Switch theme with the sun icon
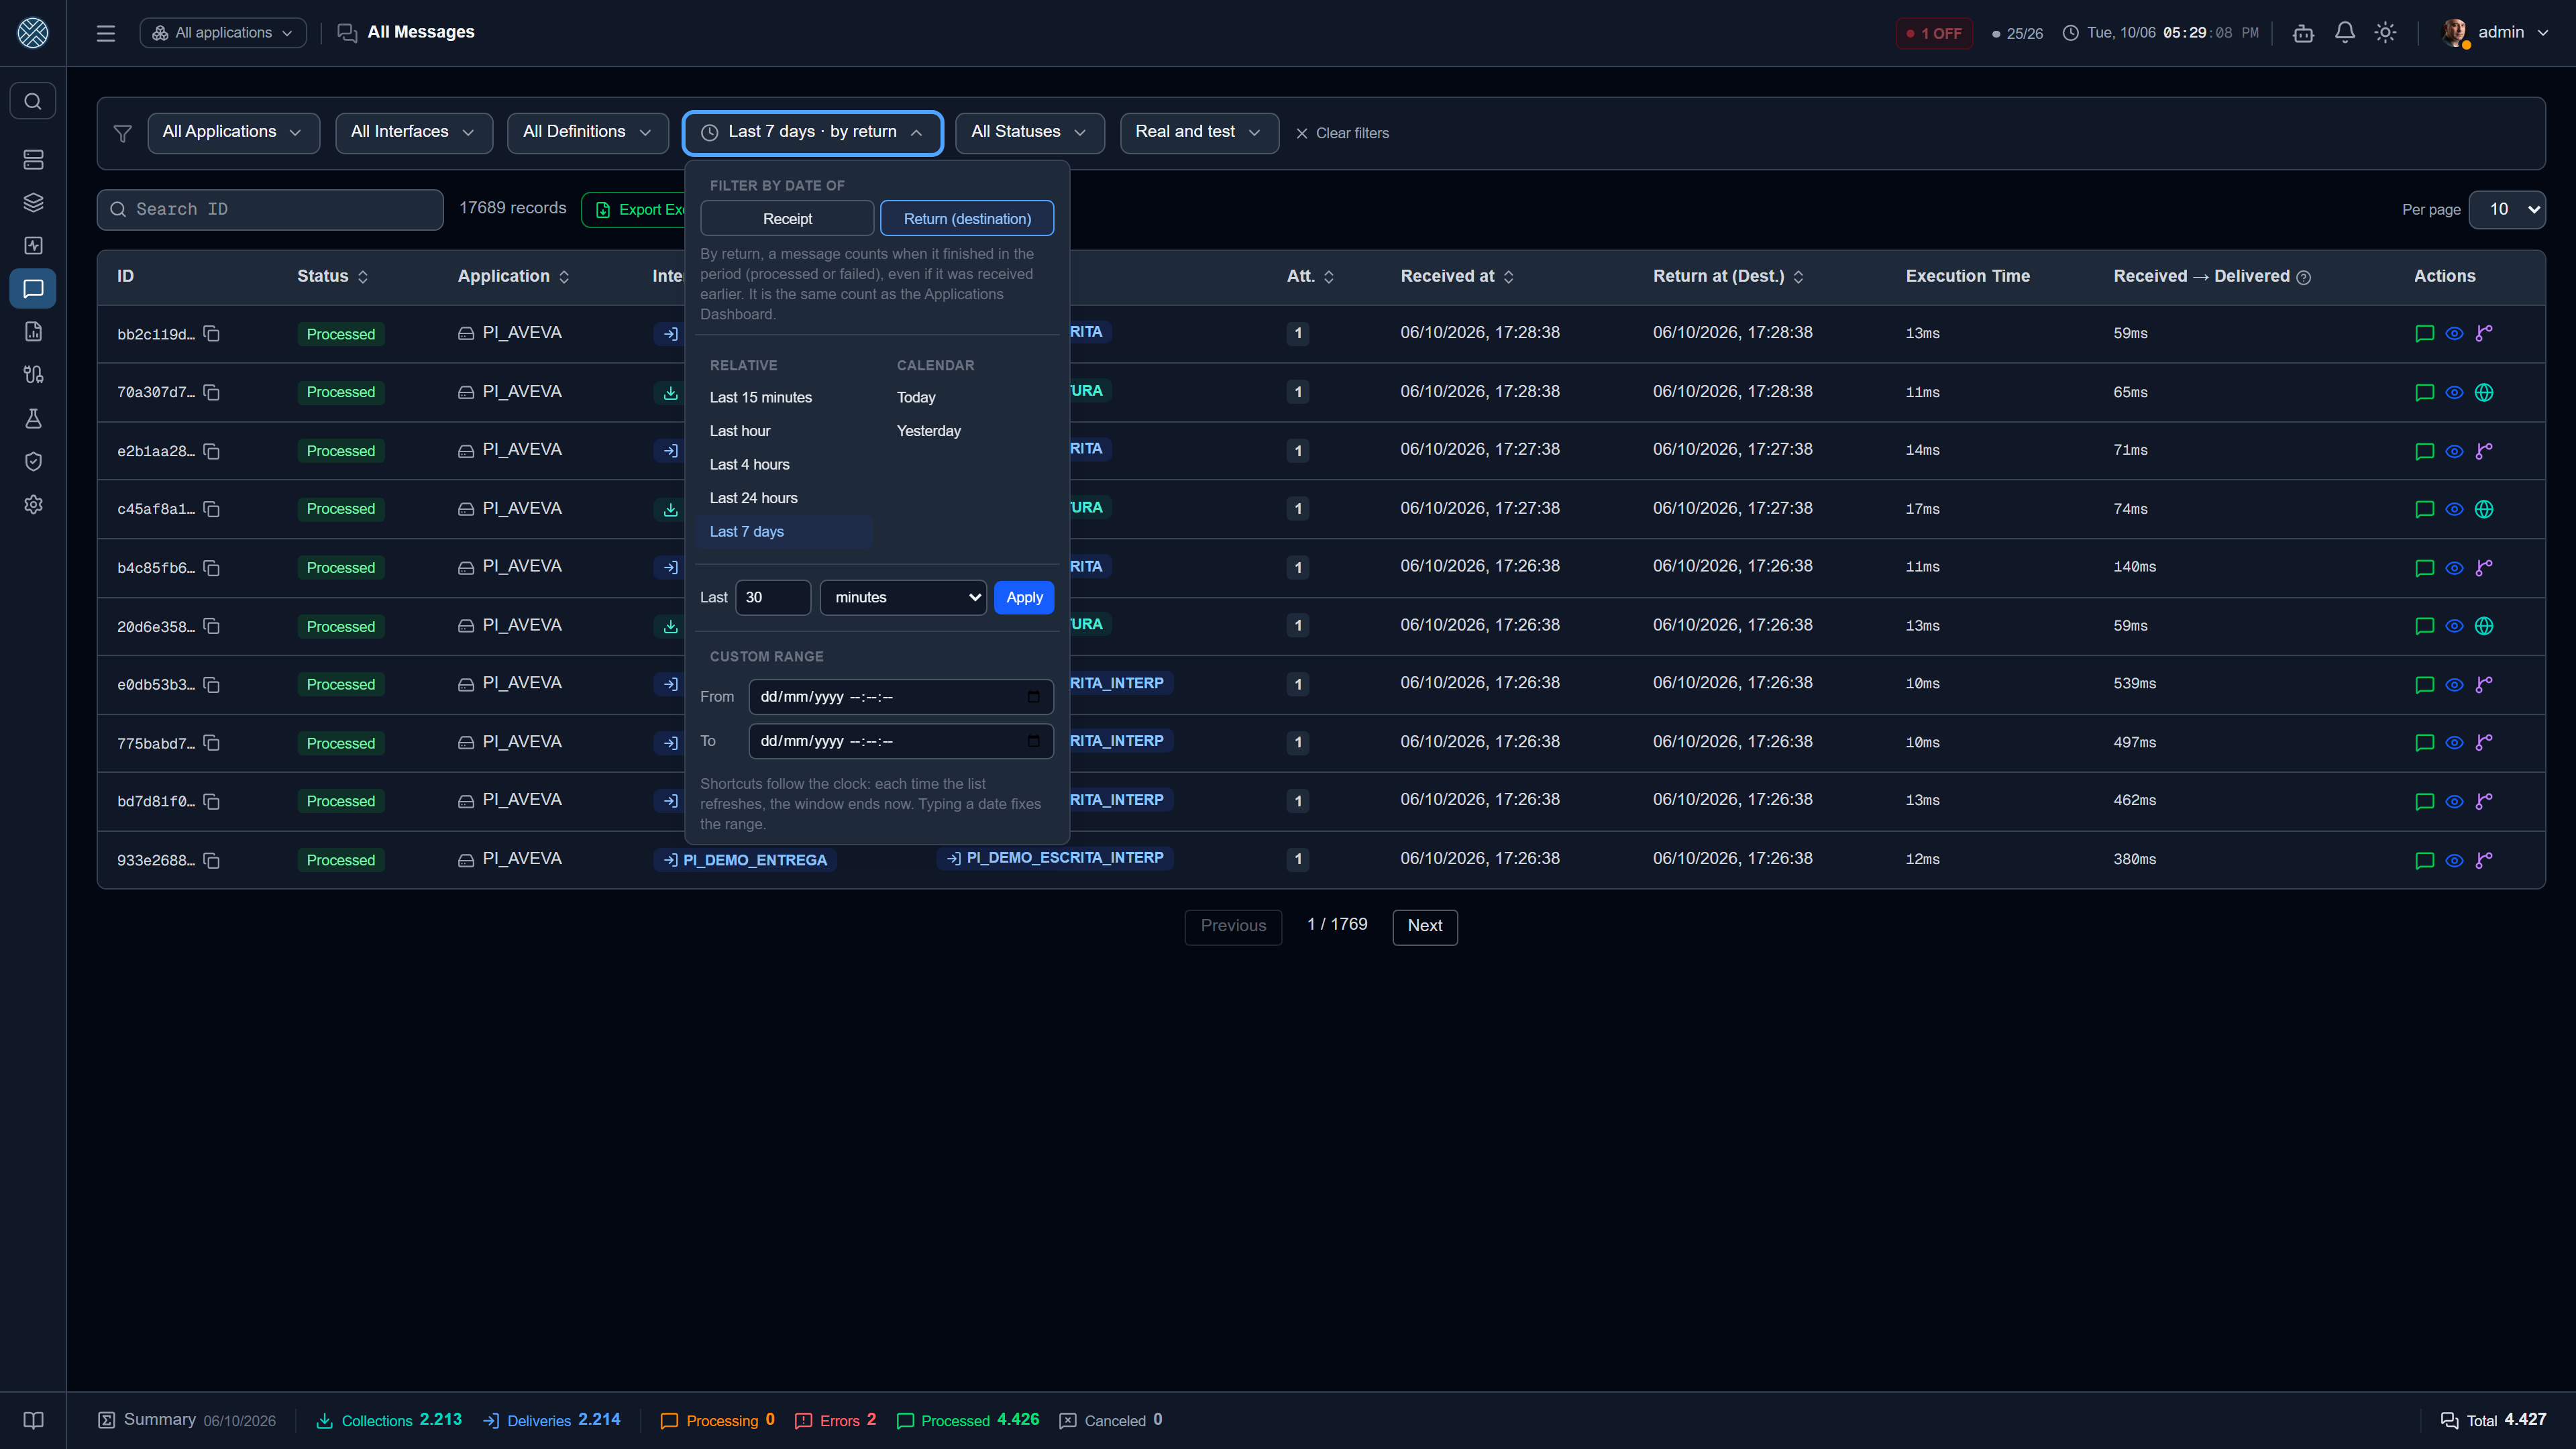 (2386, 33)
